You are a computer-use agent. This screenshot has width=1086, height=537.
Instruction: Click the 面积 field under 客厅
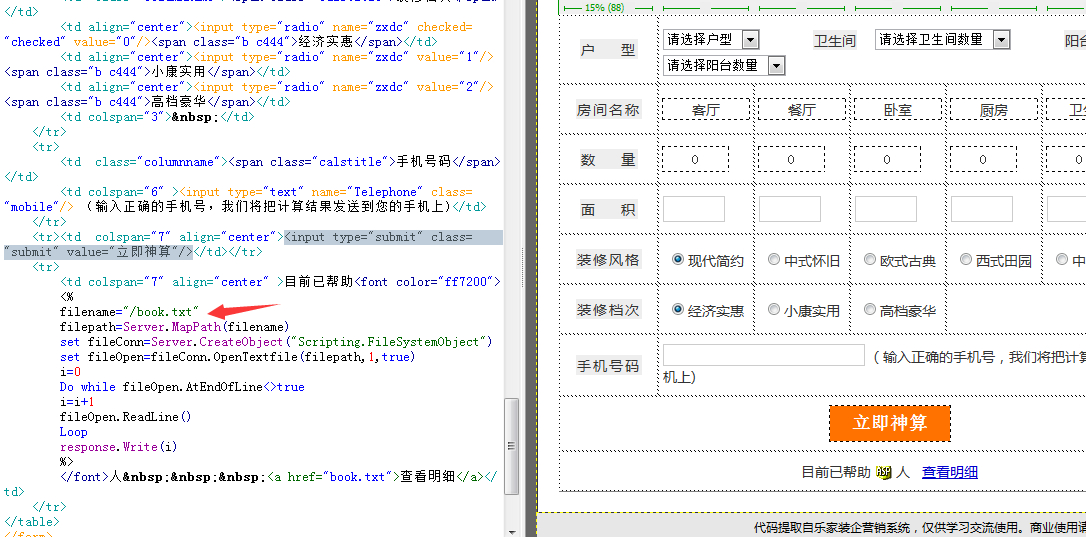[x=694, y=209]
